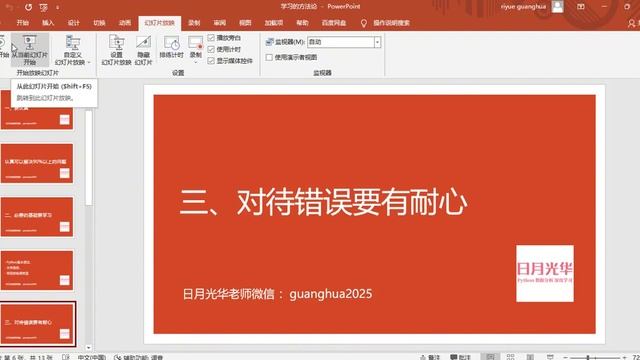Click the thumbnail pane scrollbar handle

click(x=89, y=158)
